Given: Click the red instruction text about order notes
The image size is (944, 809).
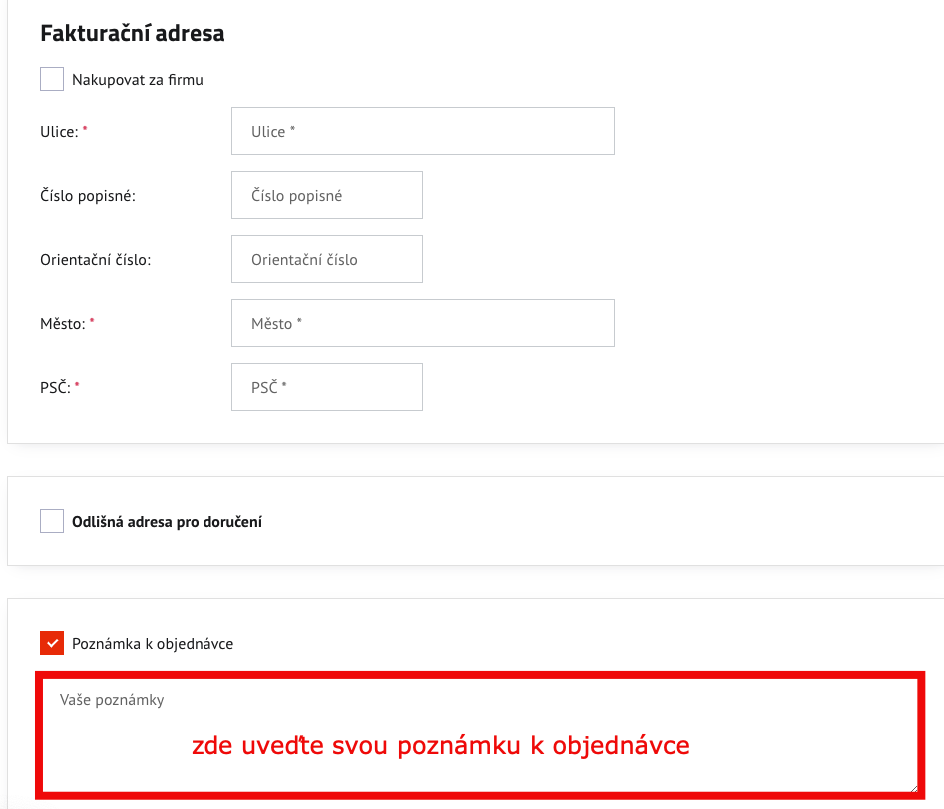Looking at the screenshot, I should coord(439,745).
